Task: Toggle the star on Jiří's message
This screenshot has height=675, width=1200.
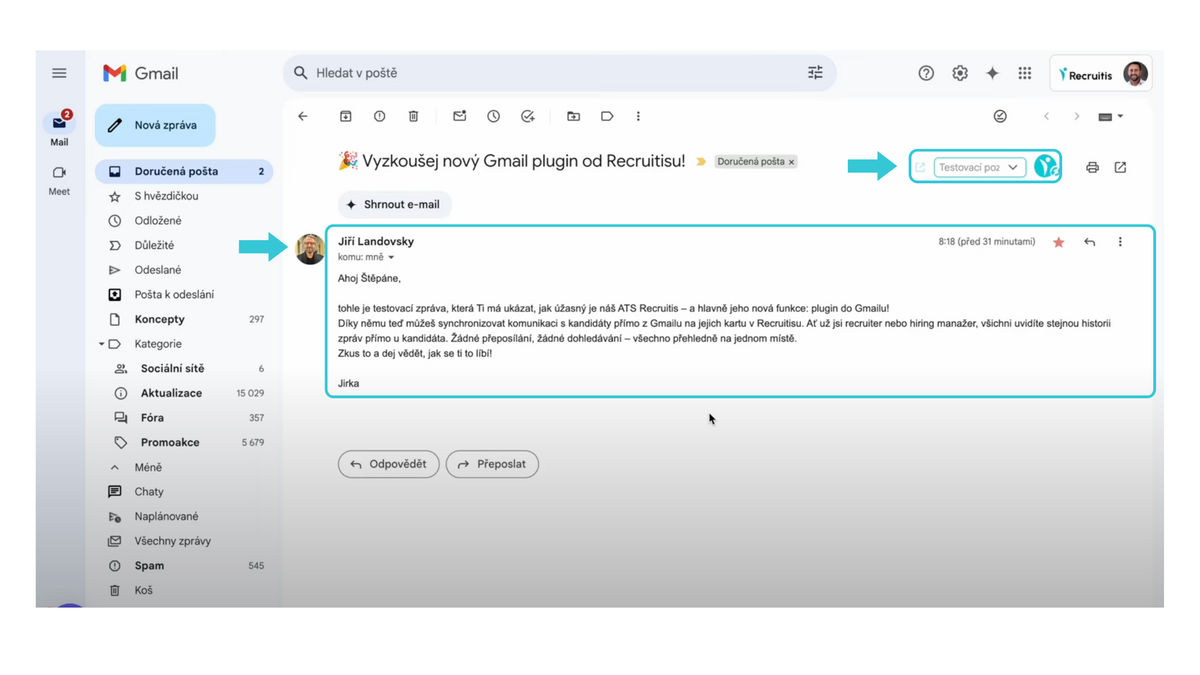Action: (x=1058, y=242)
